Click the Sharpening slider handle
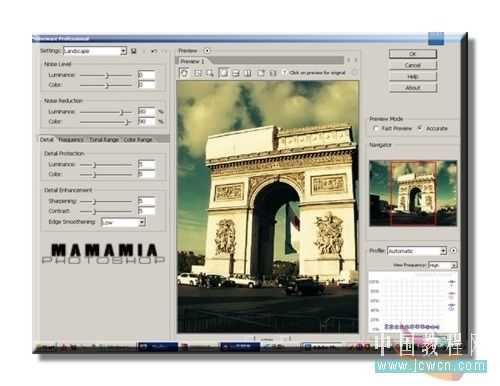Screen dimensions: 500x386 (x=94, y=201)
